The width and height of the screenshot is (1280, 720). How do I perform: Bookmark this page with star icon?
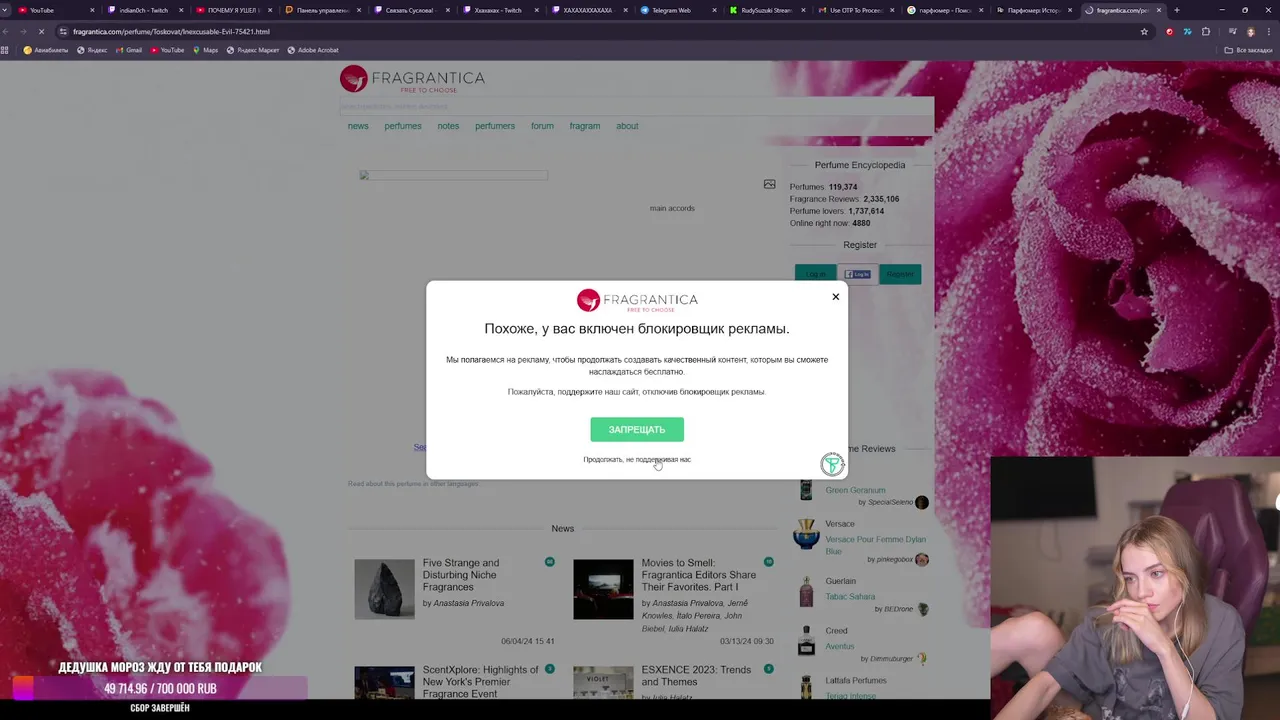point(1144,31)
